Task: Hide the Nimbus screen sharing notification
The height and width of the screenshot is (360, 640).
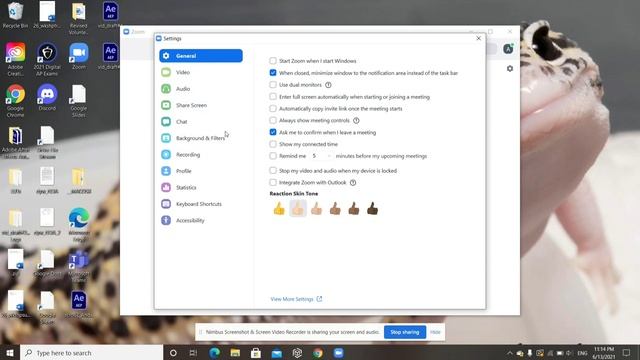Action: point(435,332)
